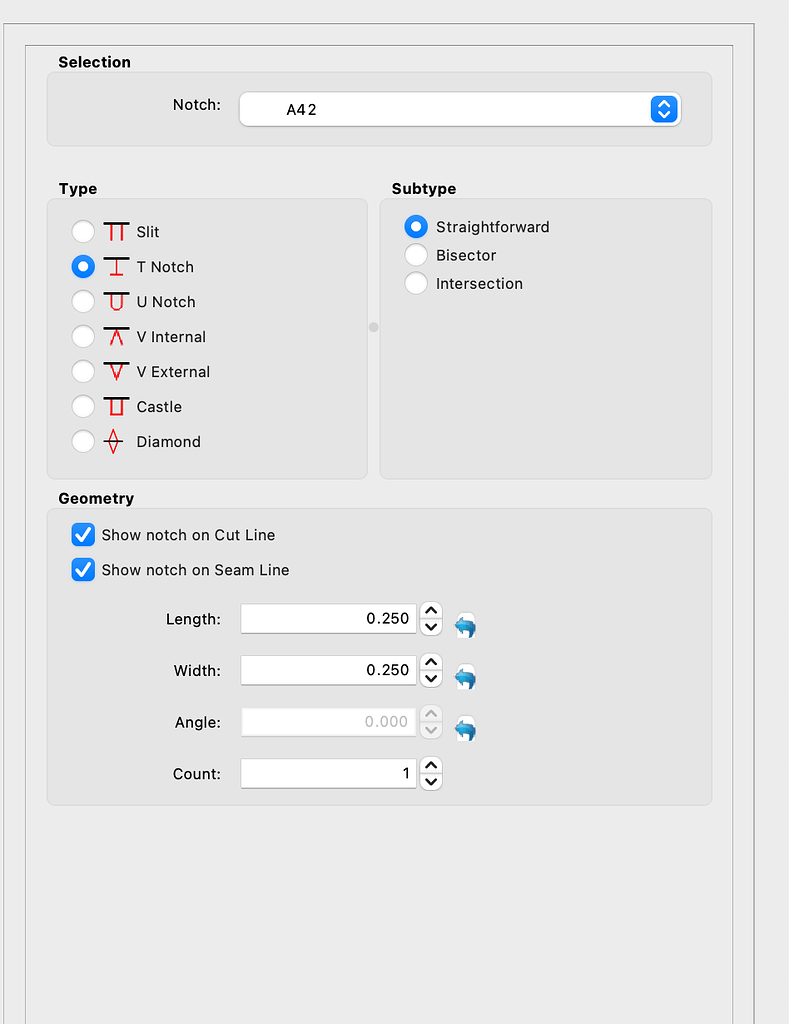The height and width of the screenshot is (1024, 789).
Task: Decrease the Length value with down arrow
Action: 430,625
